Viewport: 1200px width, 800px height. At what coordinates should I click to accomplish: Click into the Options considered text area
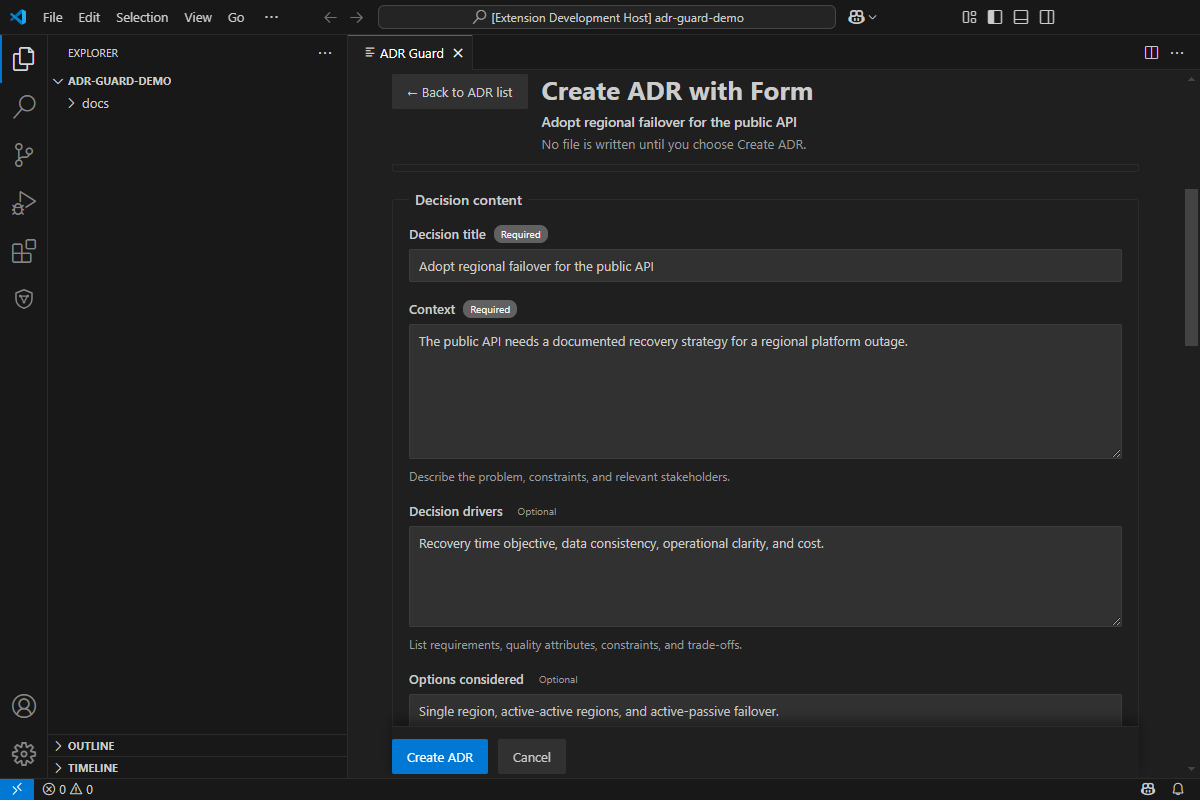click(x=765, y=710)
